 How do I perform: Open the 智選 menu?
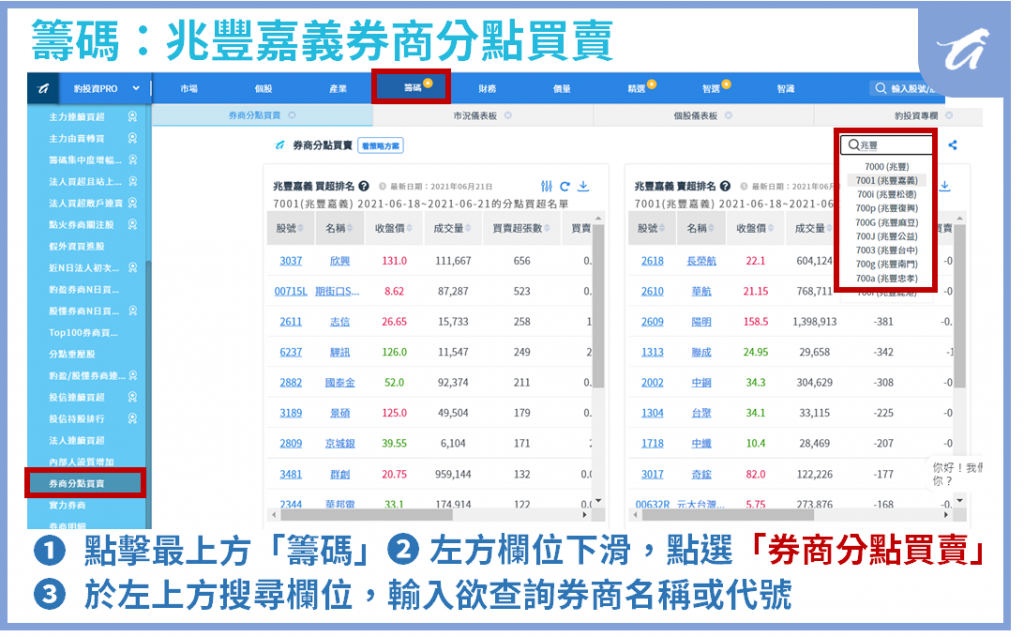click(x=711, y=88)
